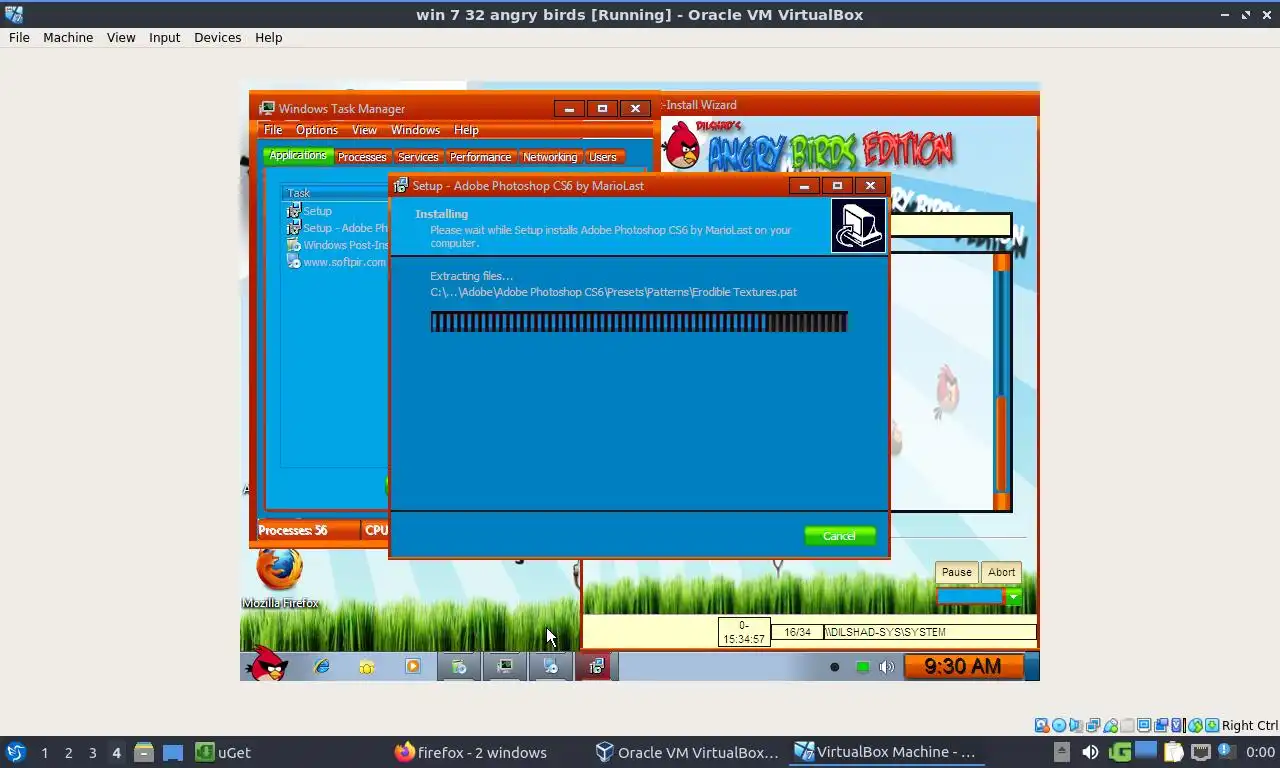The width and height of the screenshot is (1280, 768).
Task: Open host file manager panel icon
Action: [143, 752]
